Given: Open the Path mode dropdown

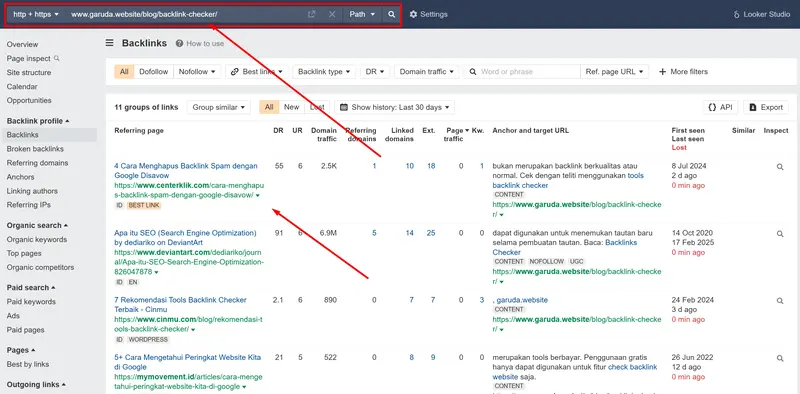Looking at the screenshot, I should click(x=362, y=14).
